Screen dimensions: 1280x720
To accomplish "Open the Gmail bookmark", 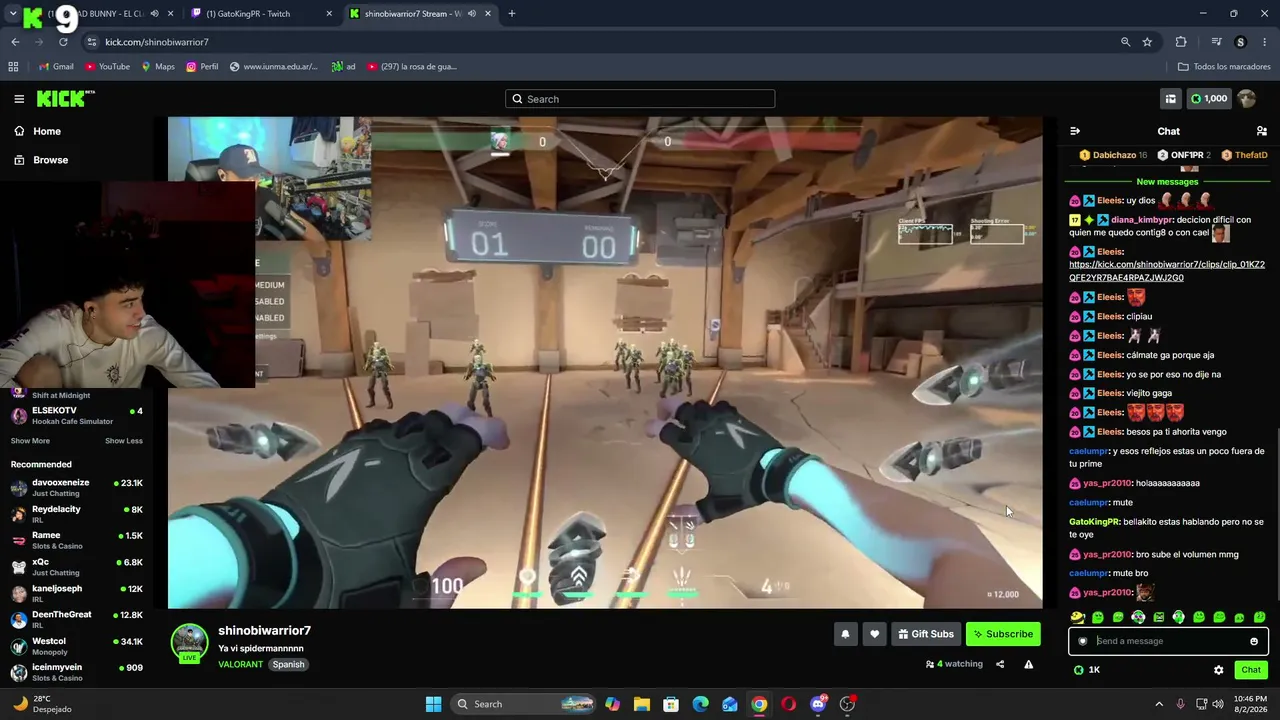I will pos(56,67).
